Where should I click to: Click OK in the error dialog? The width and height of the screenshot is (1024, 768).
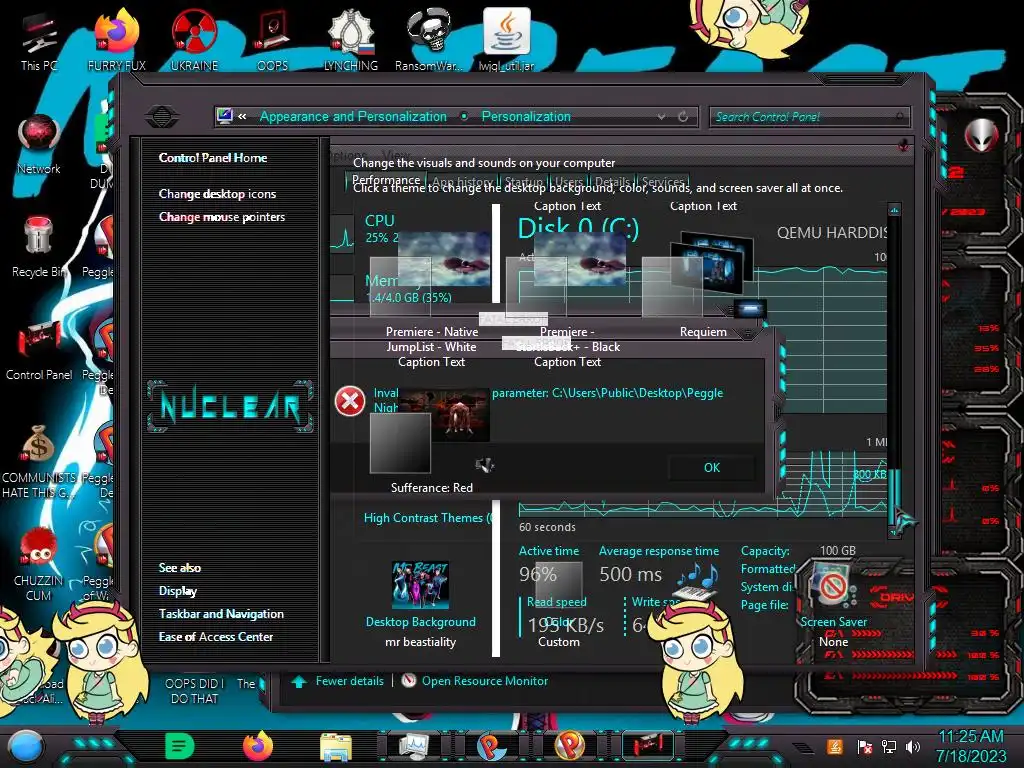pyautogui.click(x=712, y=468)
